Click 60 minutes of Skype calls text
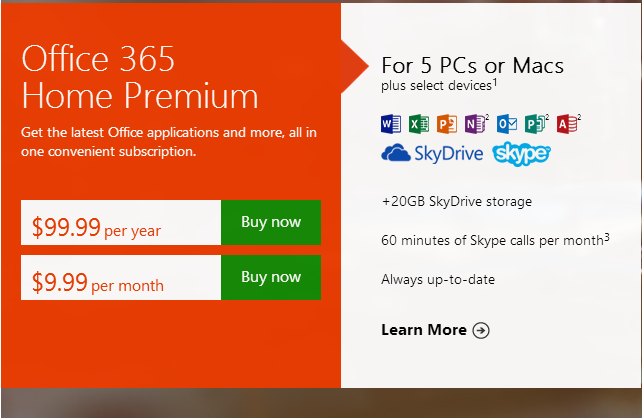The height and width of the screenshot is (418, 642). [x=495, y=240]
